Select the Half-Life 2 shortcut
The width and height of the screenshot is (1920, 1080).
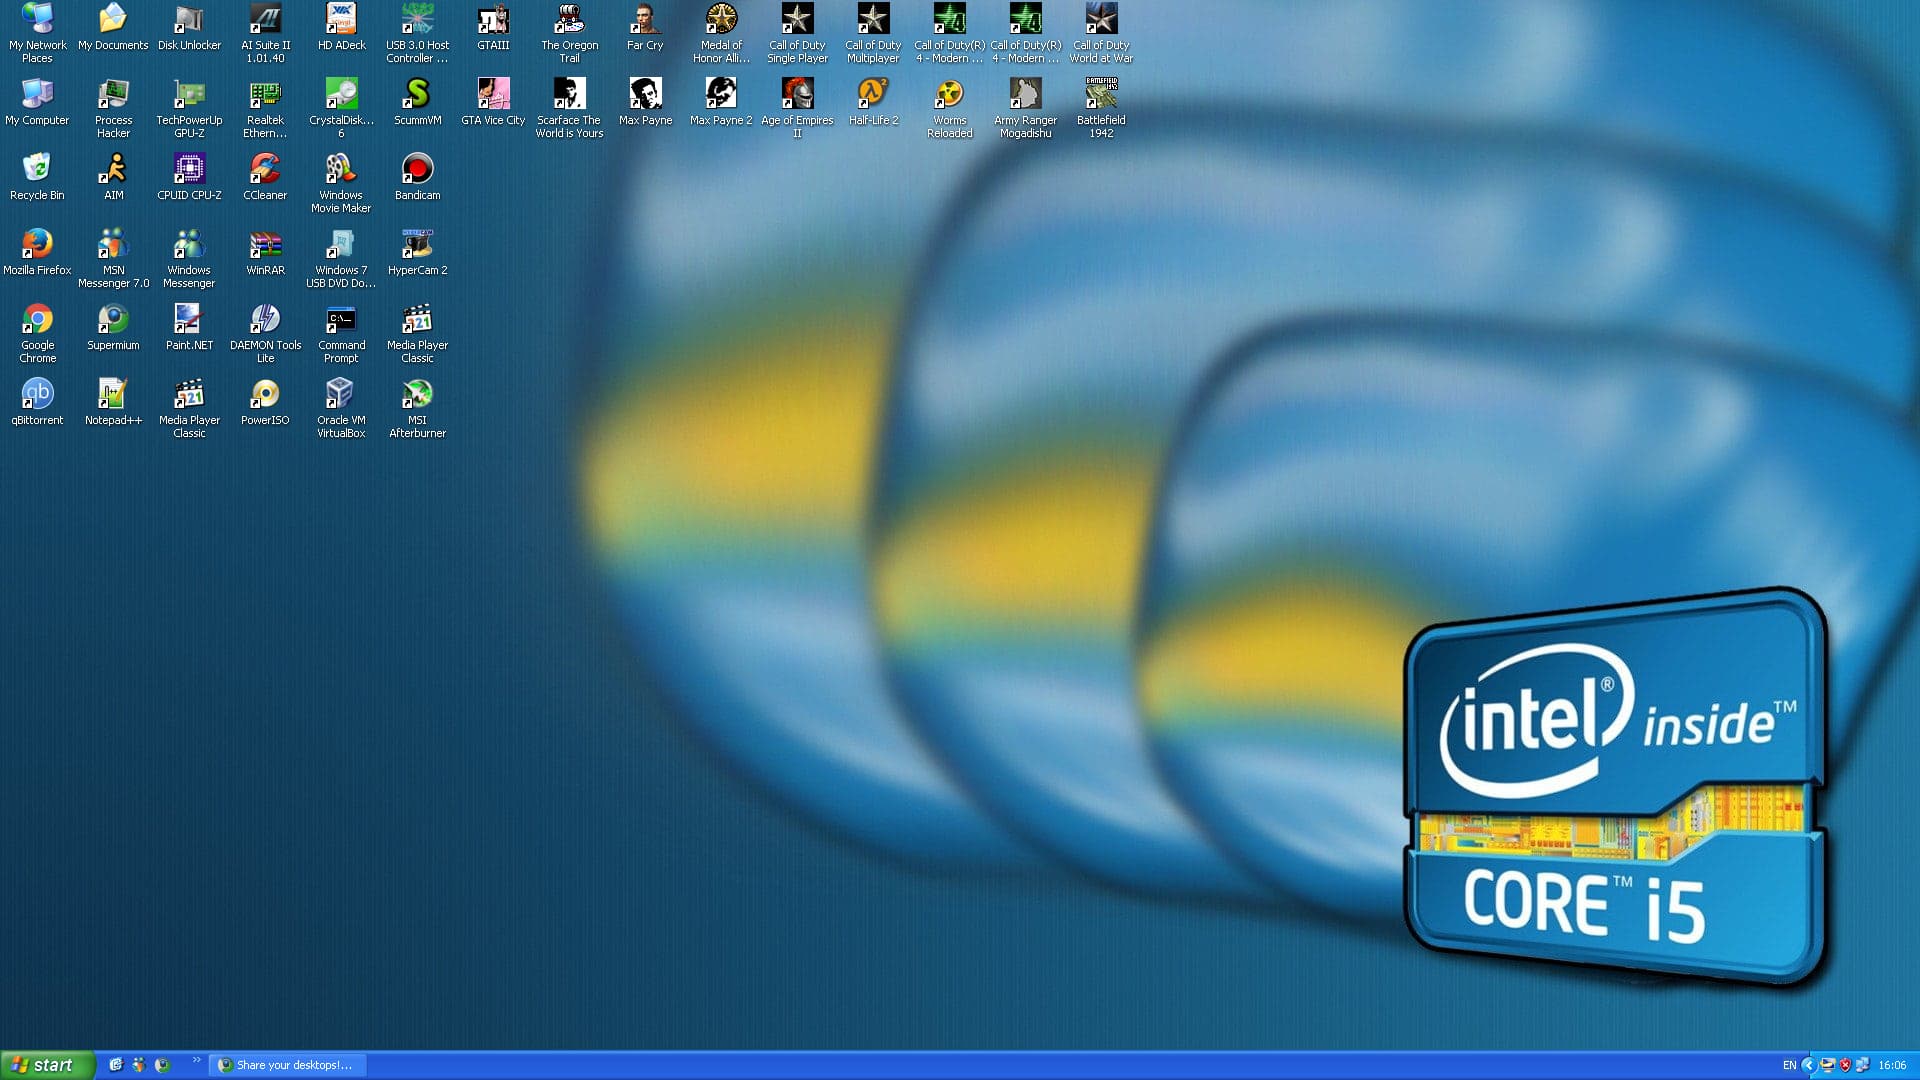click(873, 101)
